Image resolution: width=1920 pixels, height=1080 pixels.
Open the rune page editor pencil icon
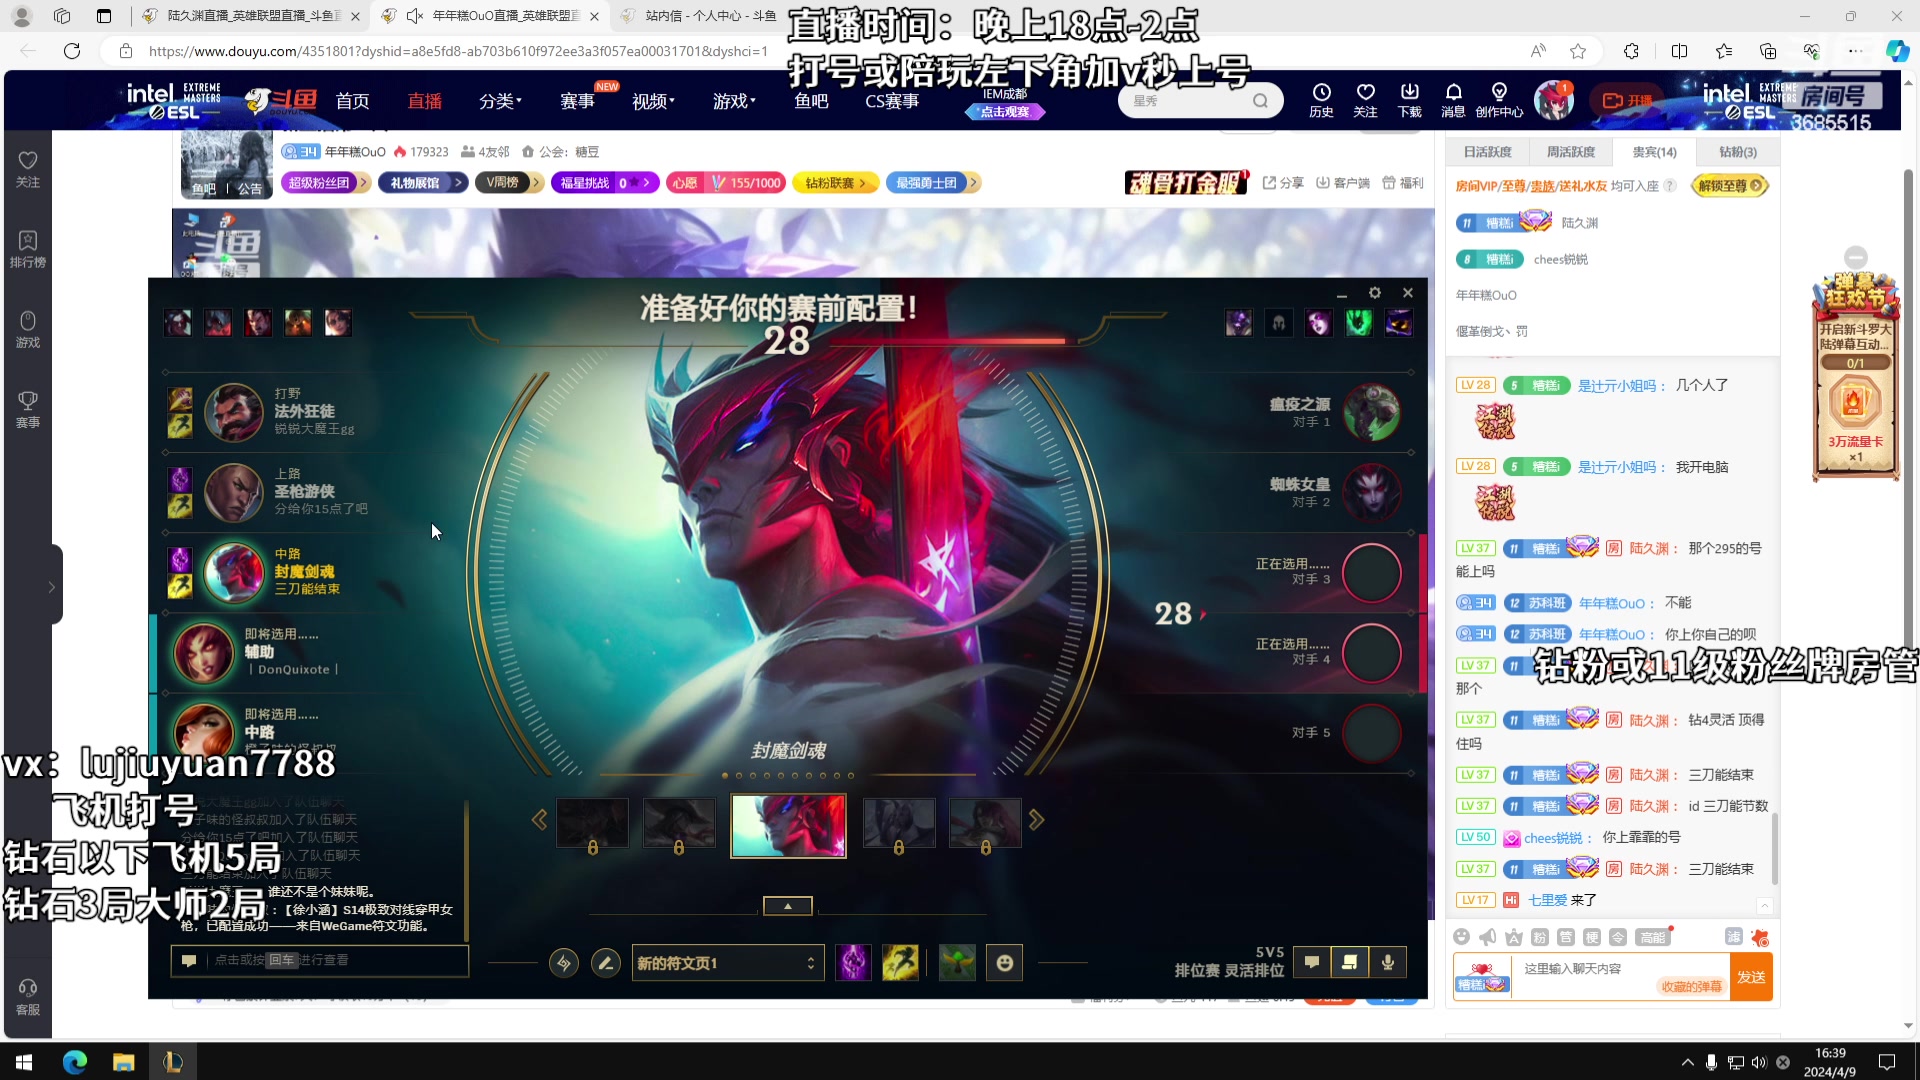[x=605, y=963]
